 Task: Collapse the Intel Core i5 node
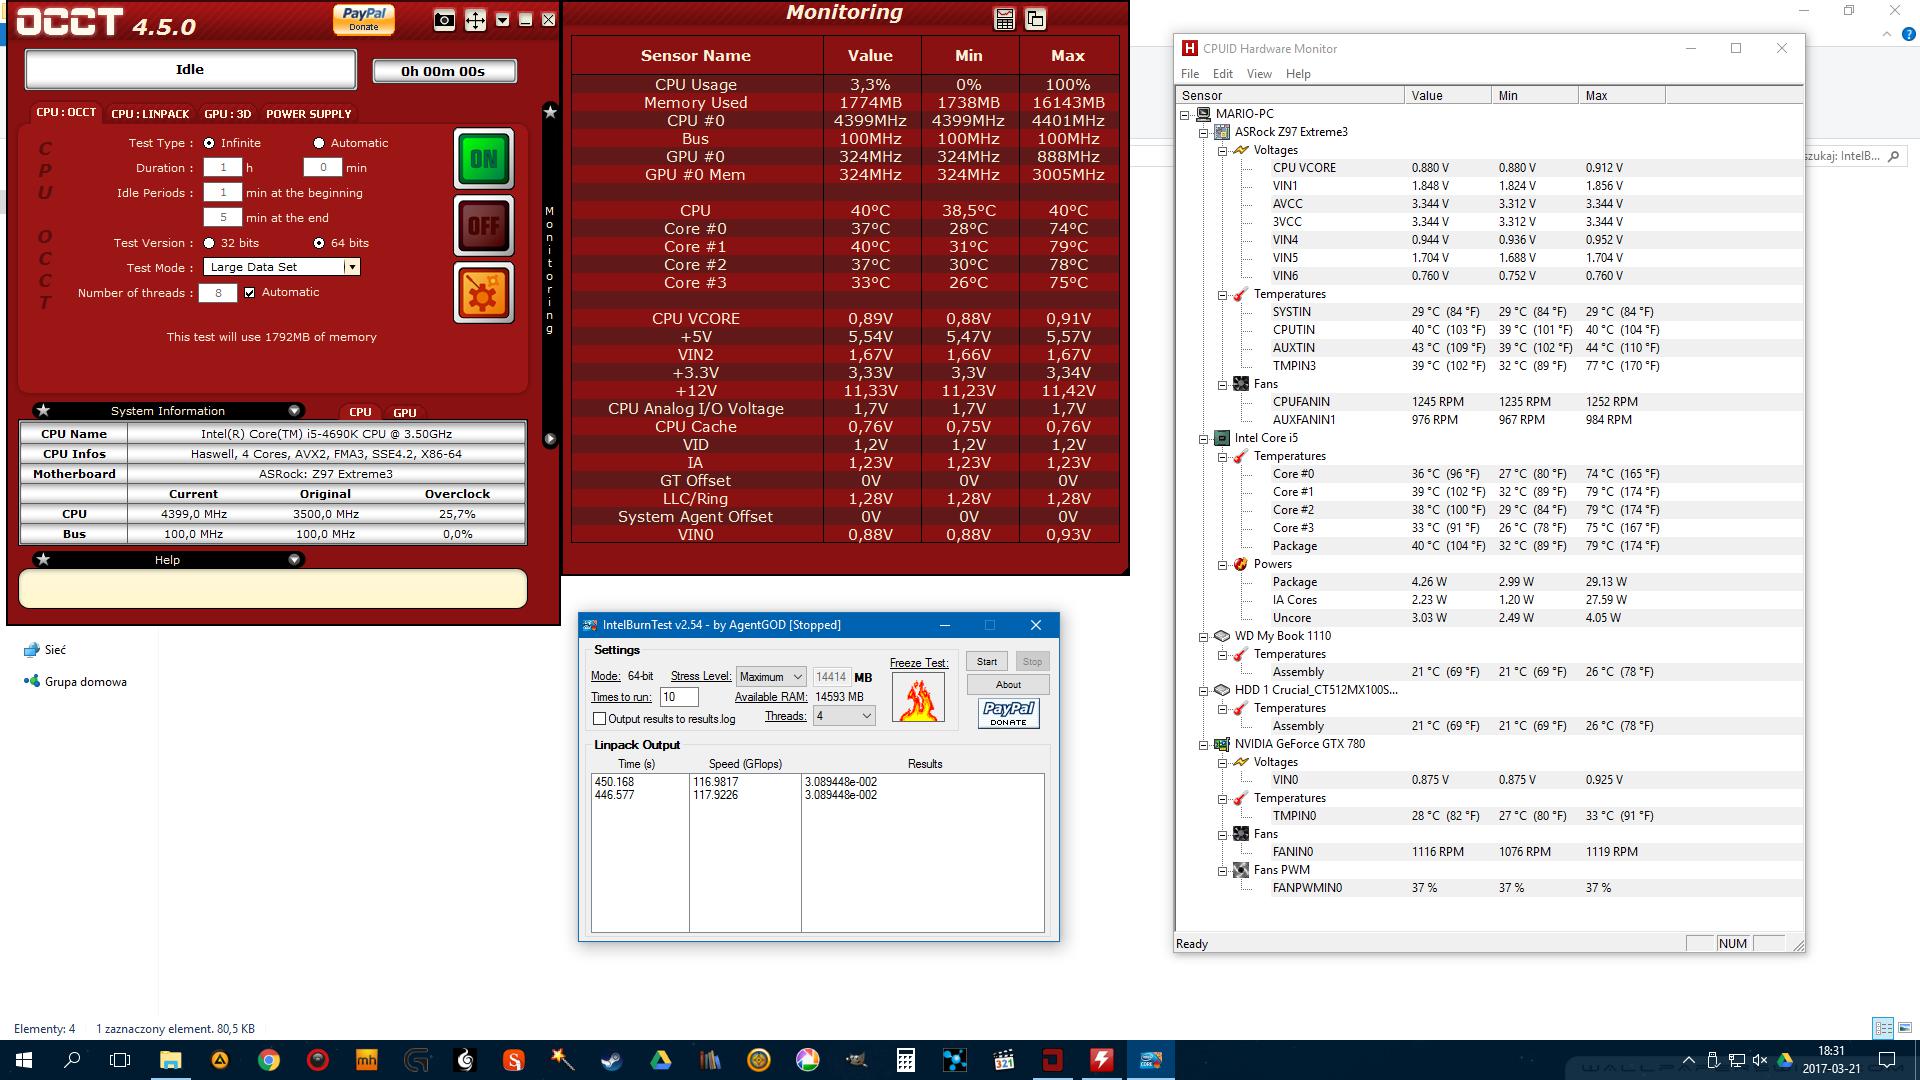coord(1204,439)
